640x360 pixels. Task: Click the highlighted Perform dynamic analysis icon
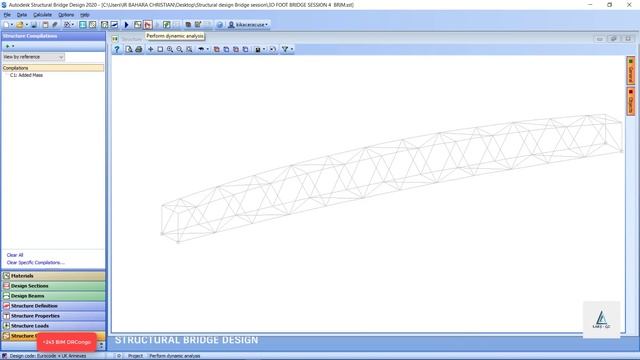point(148,25)
